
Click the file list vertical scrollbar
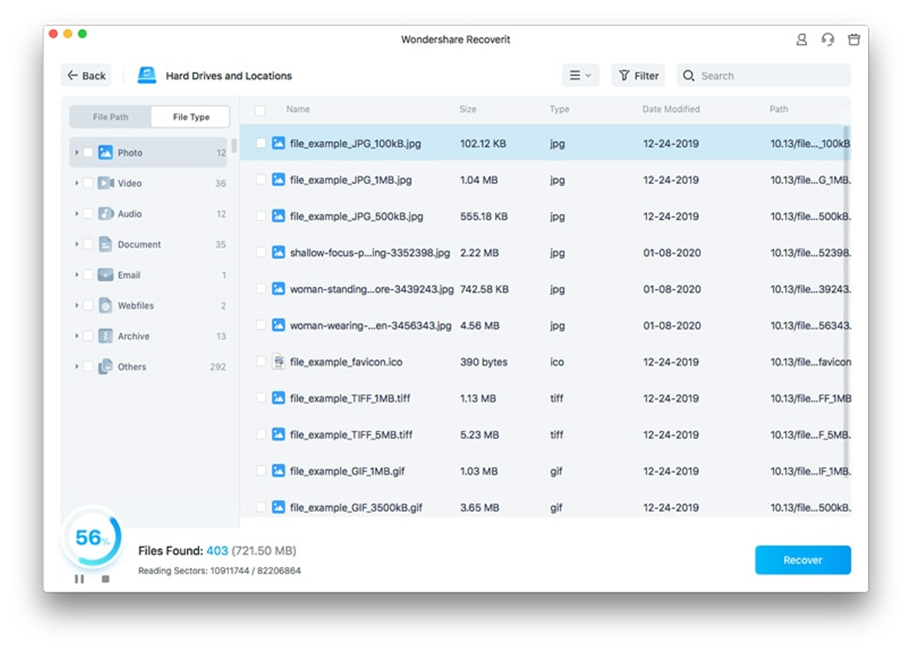coord(847,302)
